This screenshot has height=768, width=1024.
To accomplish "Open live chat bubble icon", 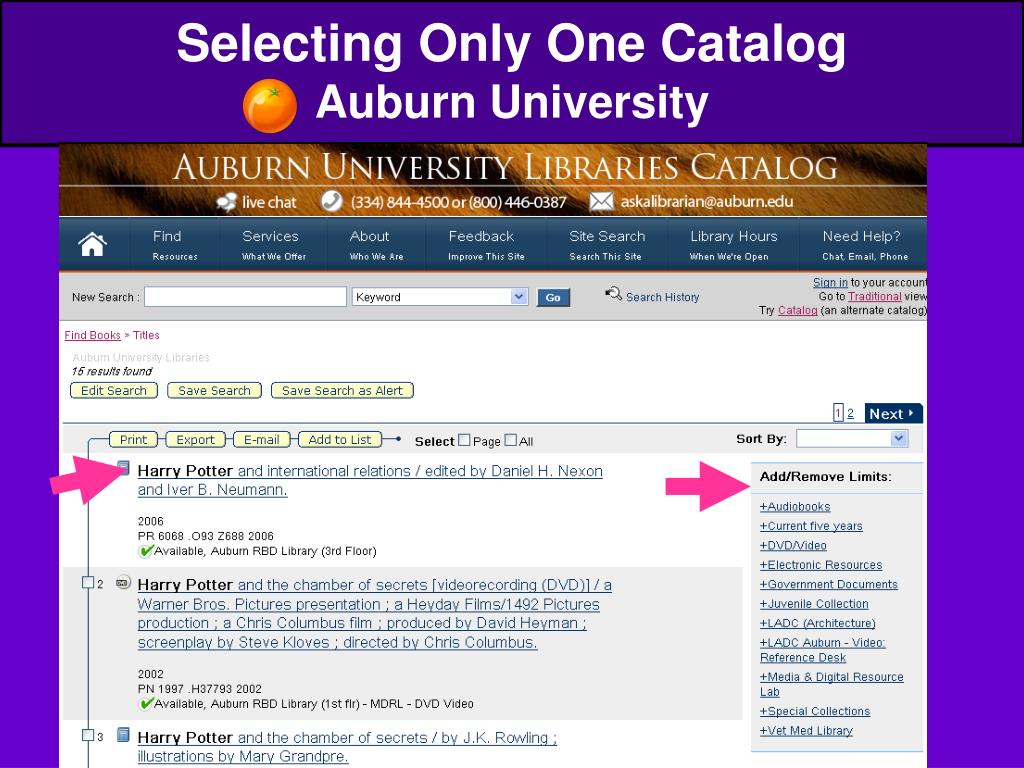I will tap(227, 202).
